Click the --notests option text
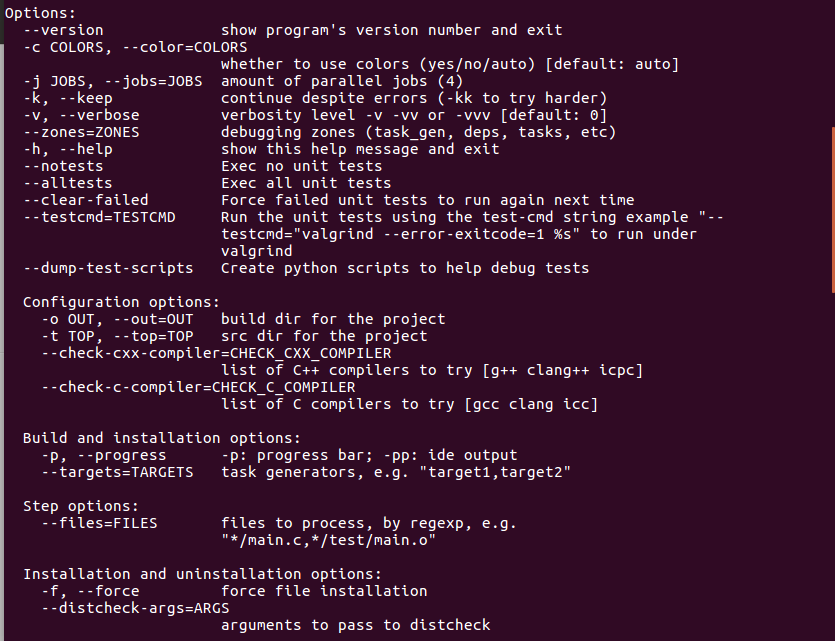 (x=63, y=166)
